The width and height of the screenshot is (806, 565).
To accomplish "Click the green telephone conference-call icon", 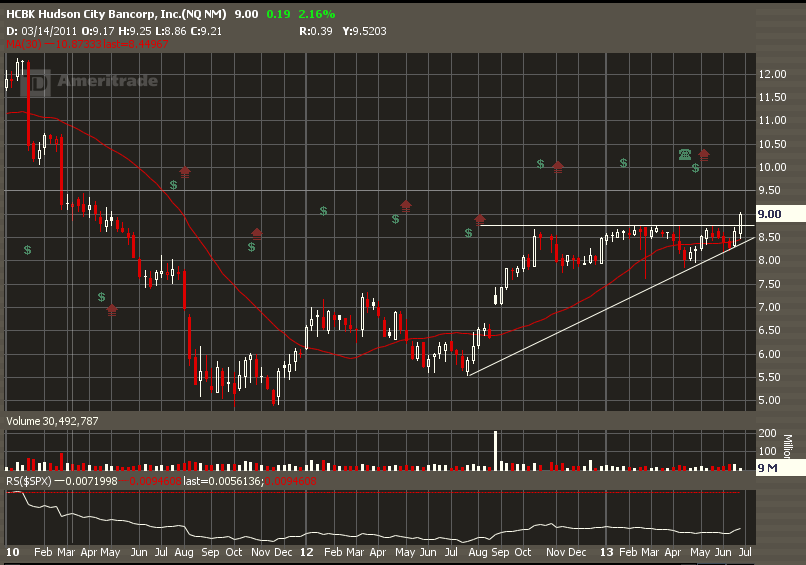I will click(x=685, y=154).
